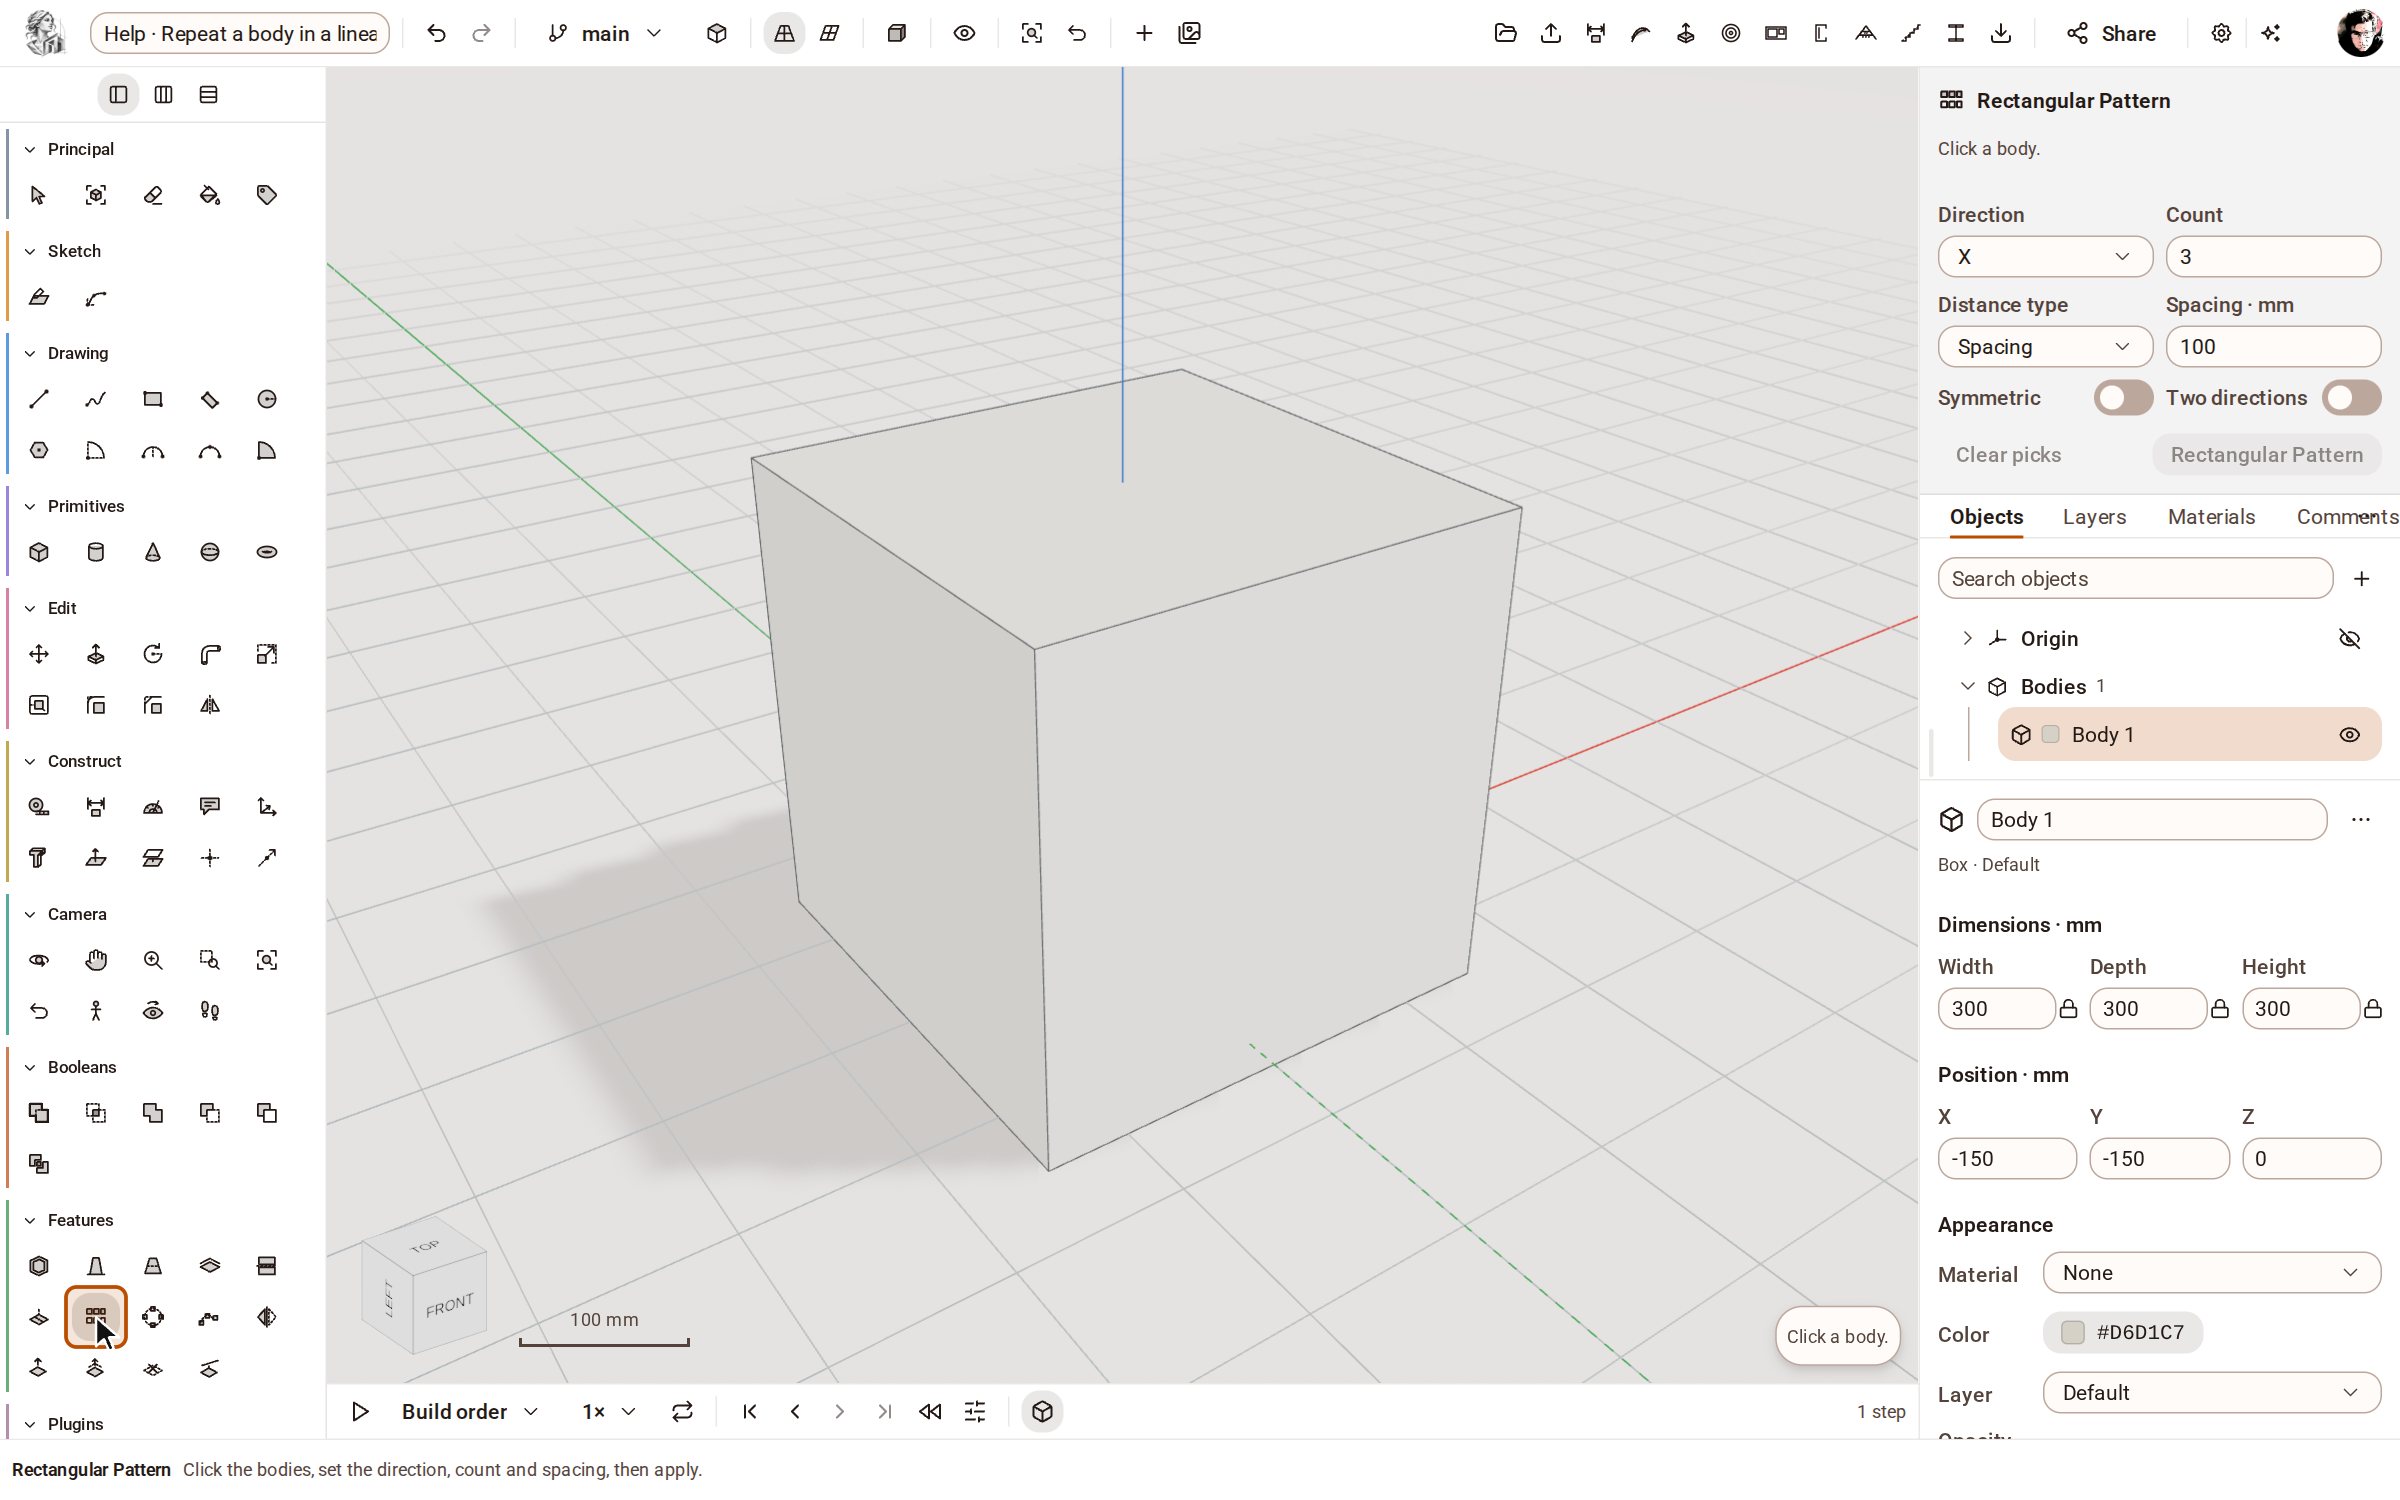Toggle the perspective view button

tap(784, 33)
